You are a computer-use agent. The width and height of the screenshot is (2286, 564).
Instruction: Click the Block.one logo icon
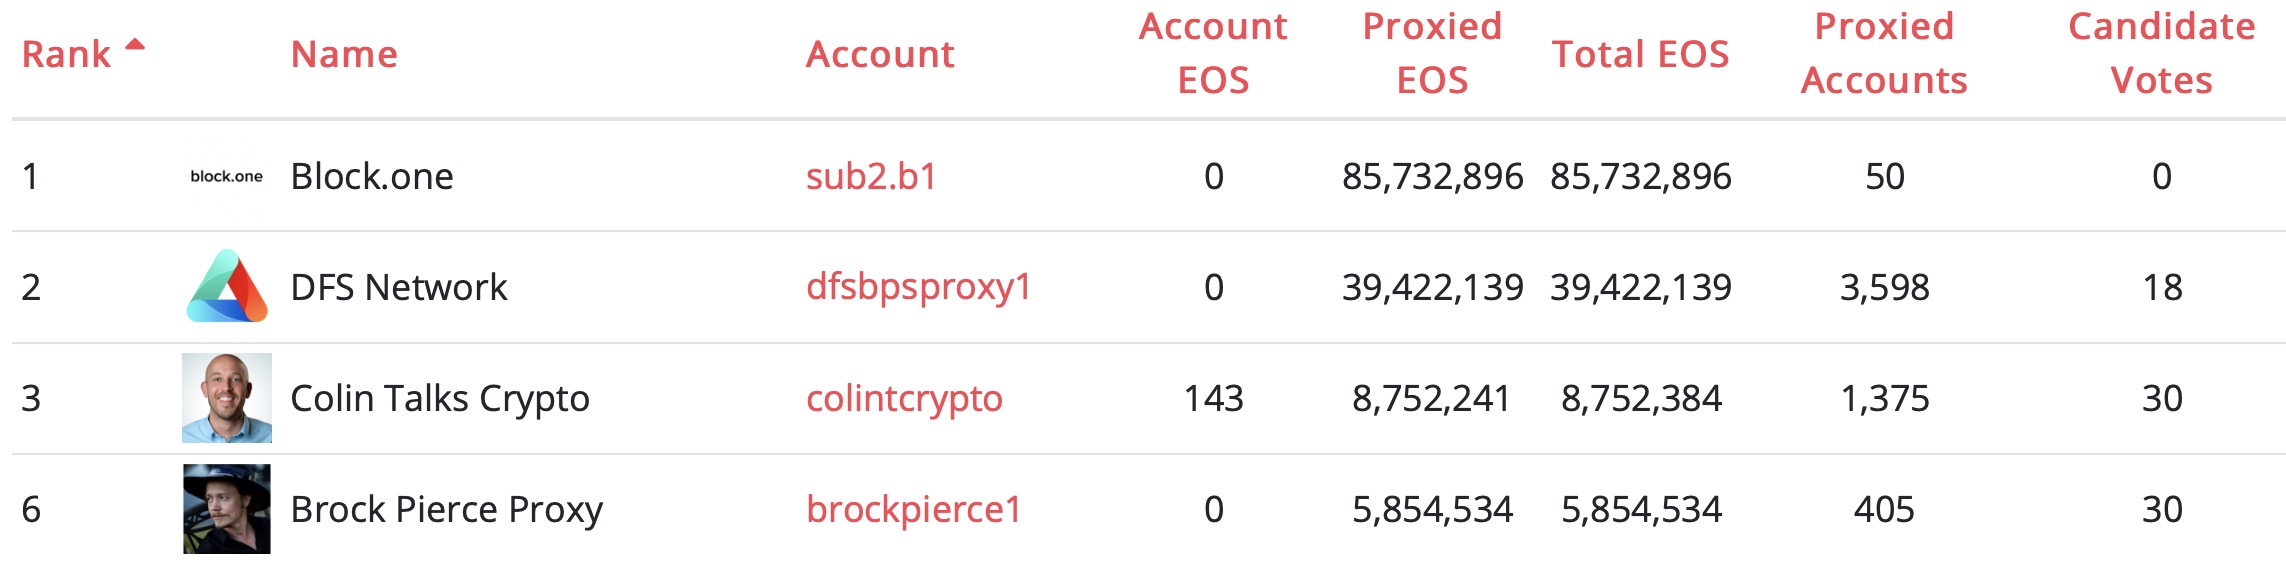pyautogui.click(x=227, y=176)
